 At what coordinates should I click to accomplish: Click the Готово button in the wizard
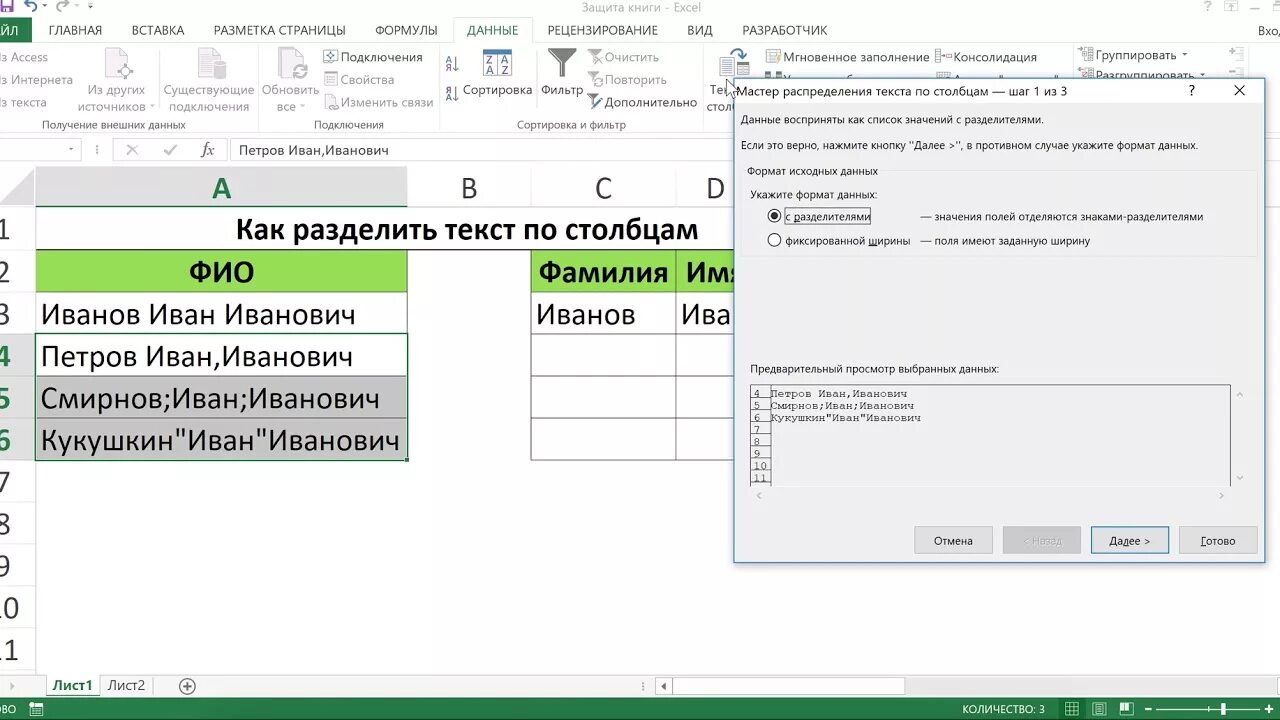1217,540
